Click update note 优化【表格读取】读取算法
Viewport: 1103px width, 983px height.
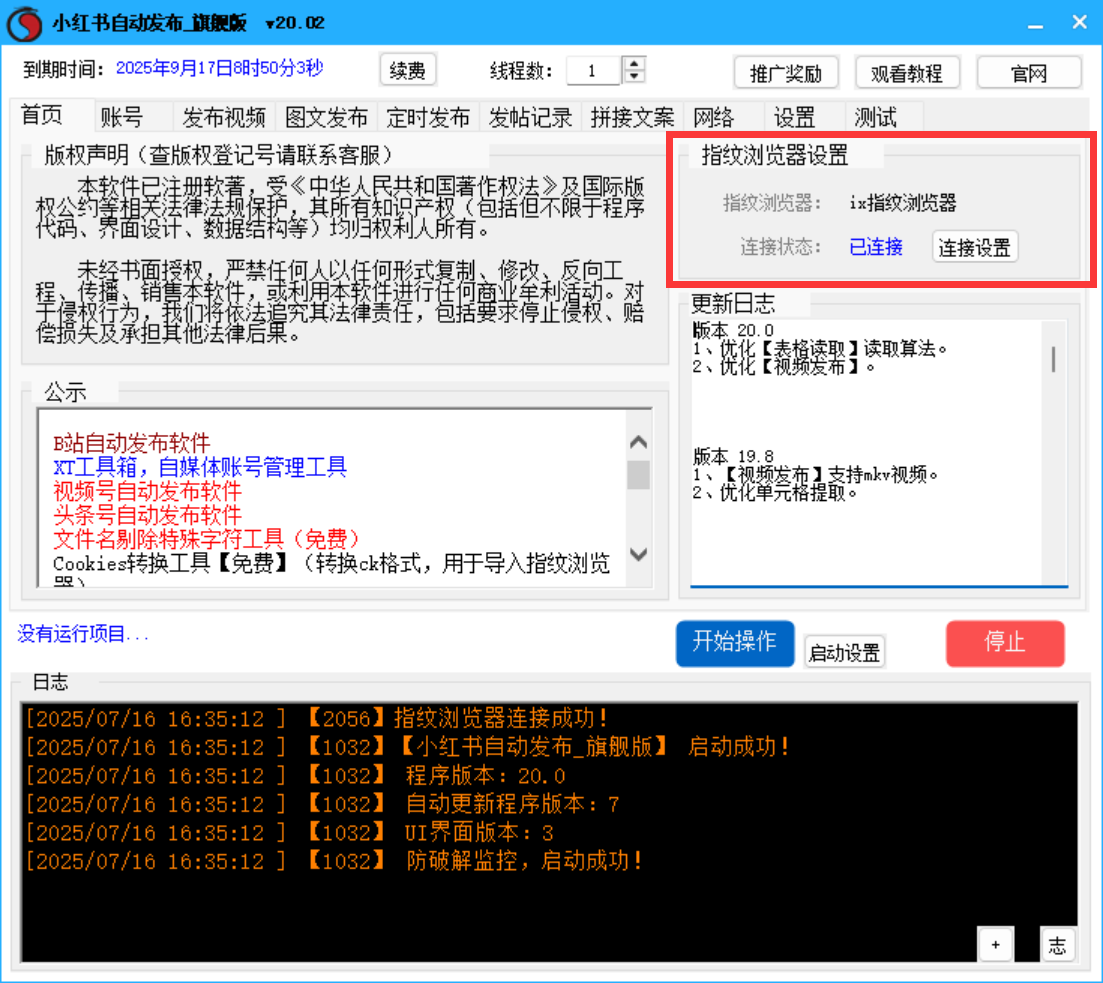[x=820, y=348]
